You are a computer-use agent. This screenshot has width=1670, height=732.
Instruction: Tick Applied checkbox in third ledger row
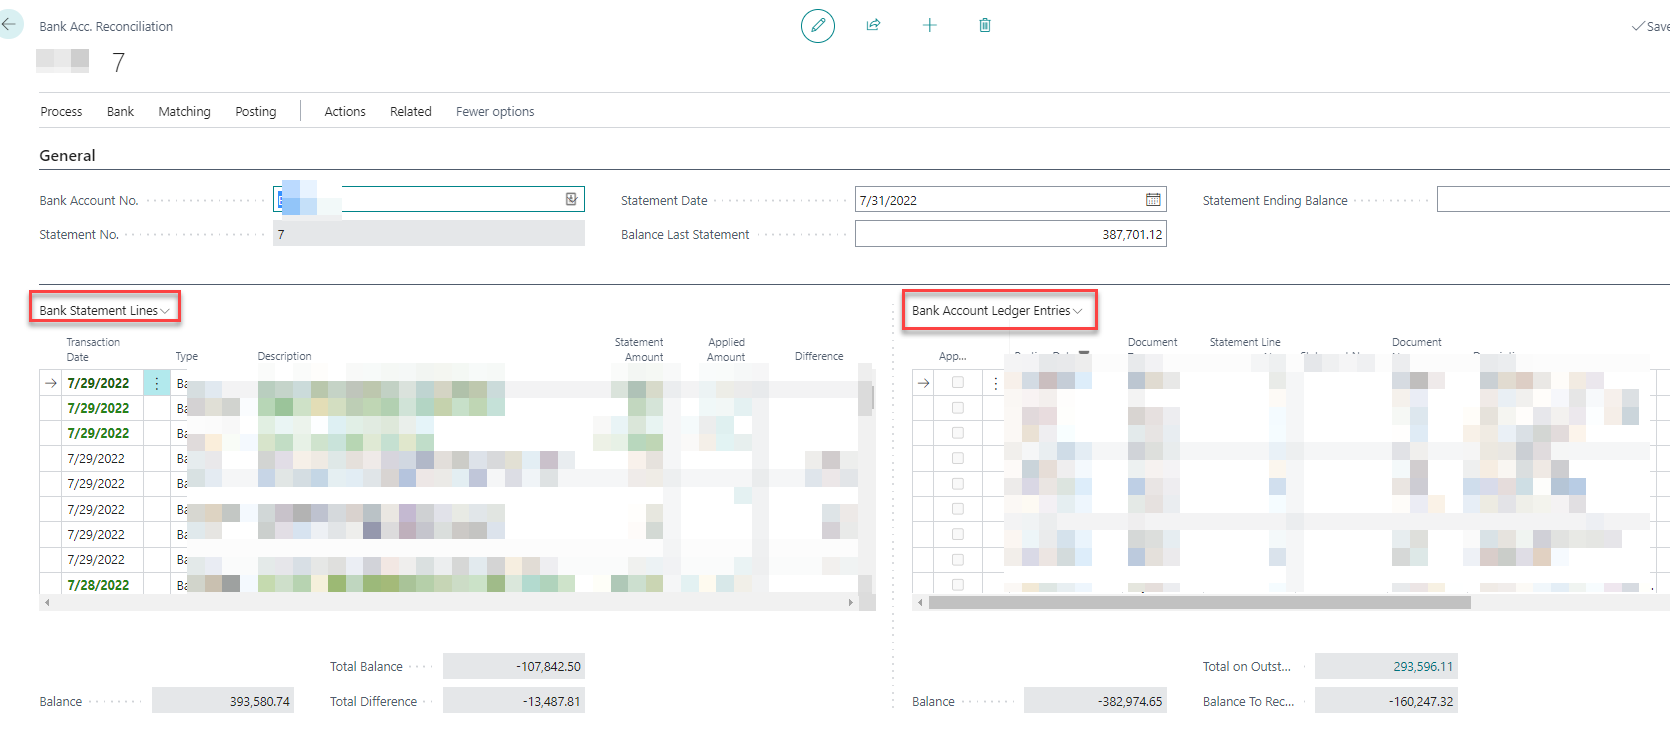[x=958, y=433]
